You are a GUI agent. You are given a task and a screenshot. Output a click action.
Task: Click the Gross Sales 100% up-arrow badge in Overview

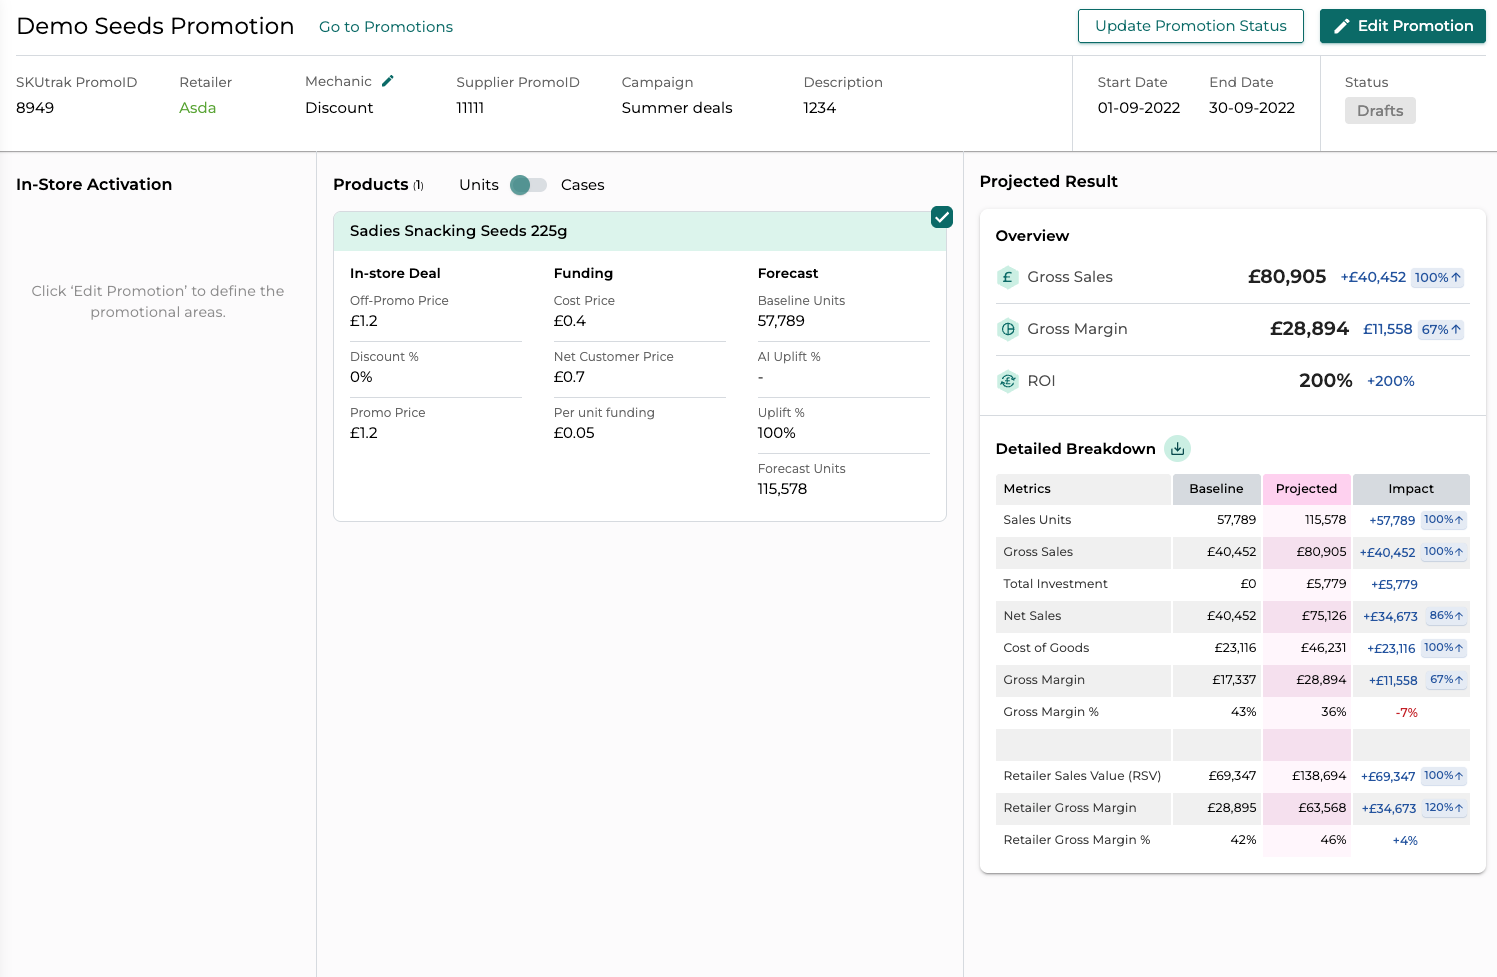click(1438, 277)
